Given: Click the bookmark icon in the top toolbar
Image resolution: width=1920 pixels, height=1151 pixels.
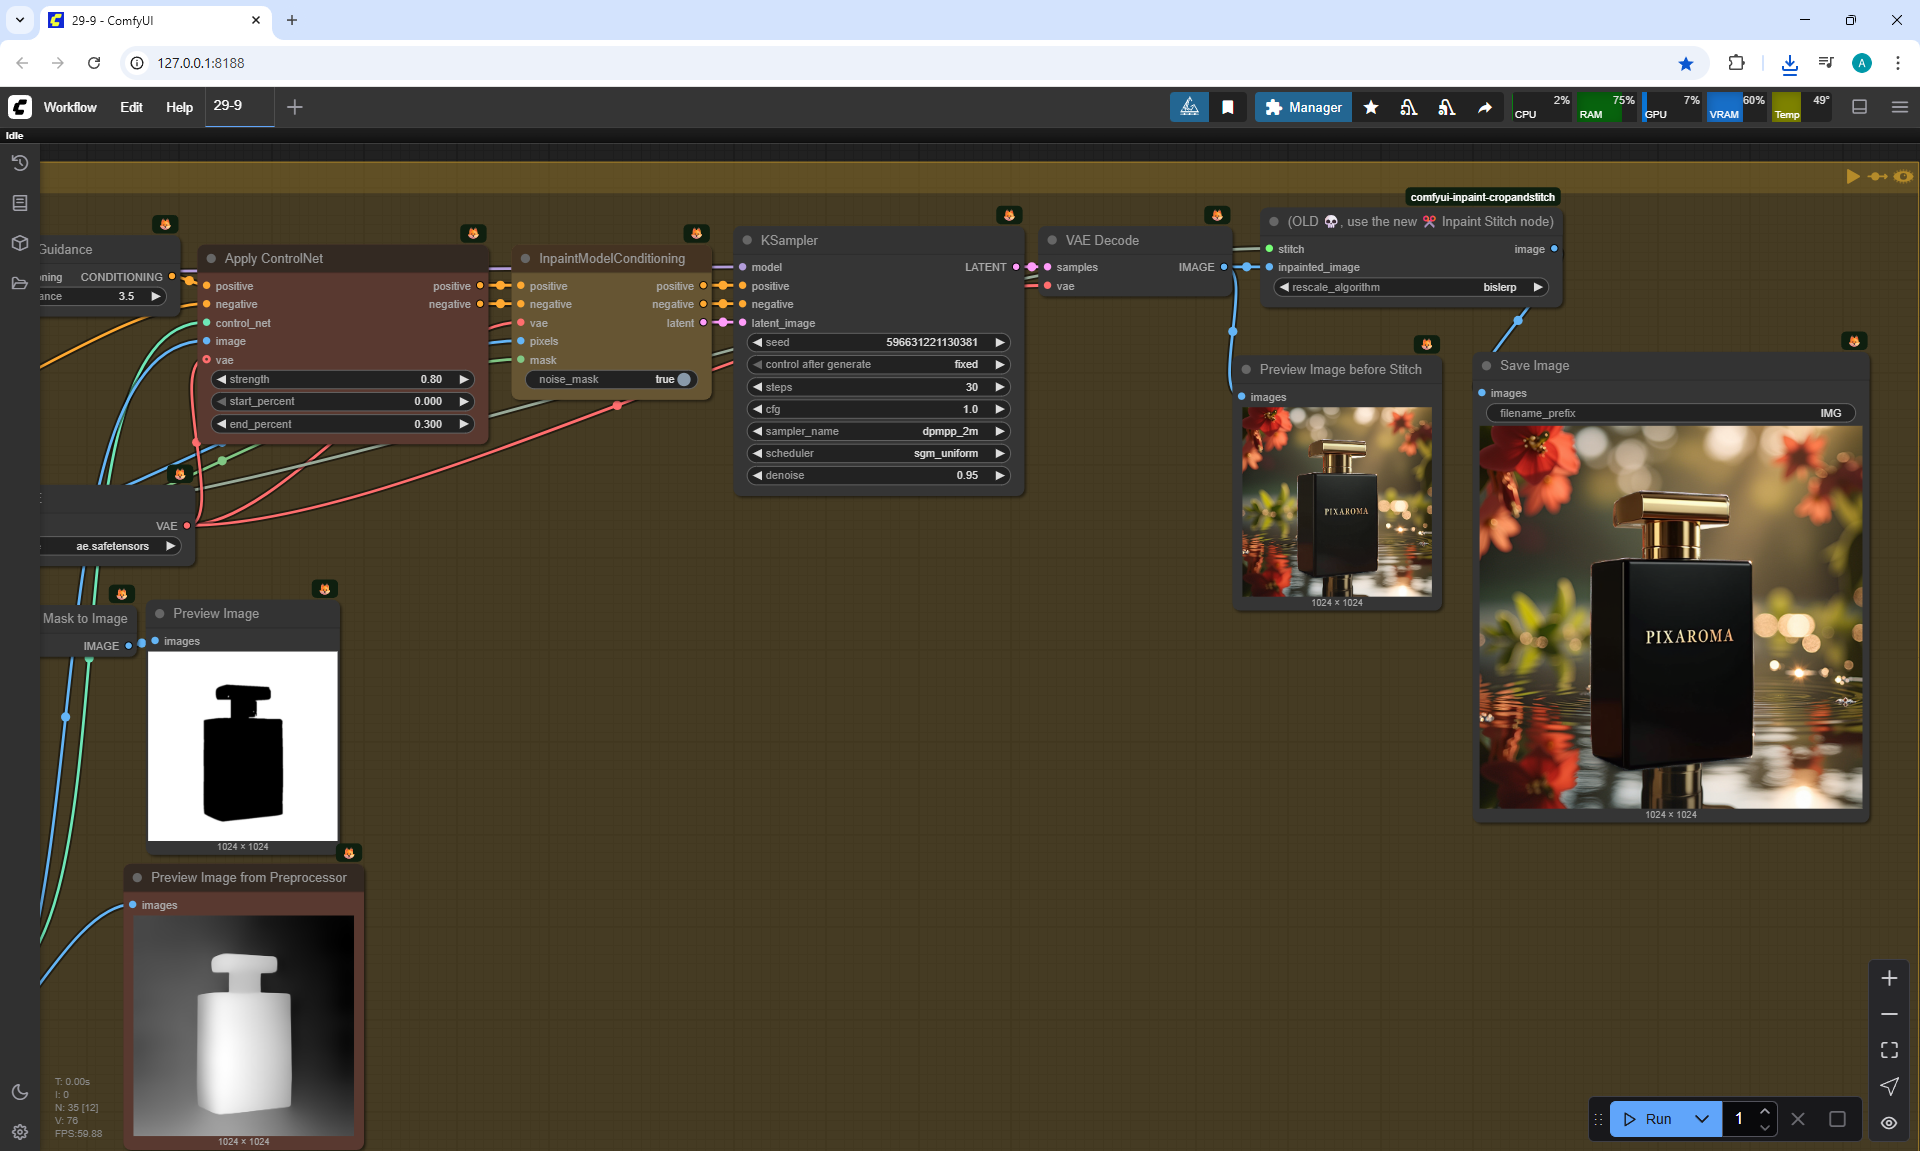Looking at the screenshot, I should pyautogui.click(x=1228, y=107).
